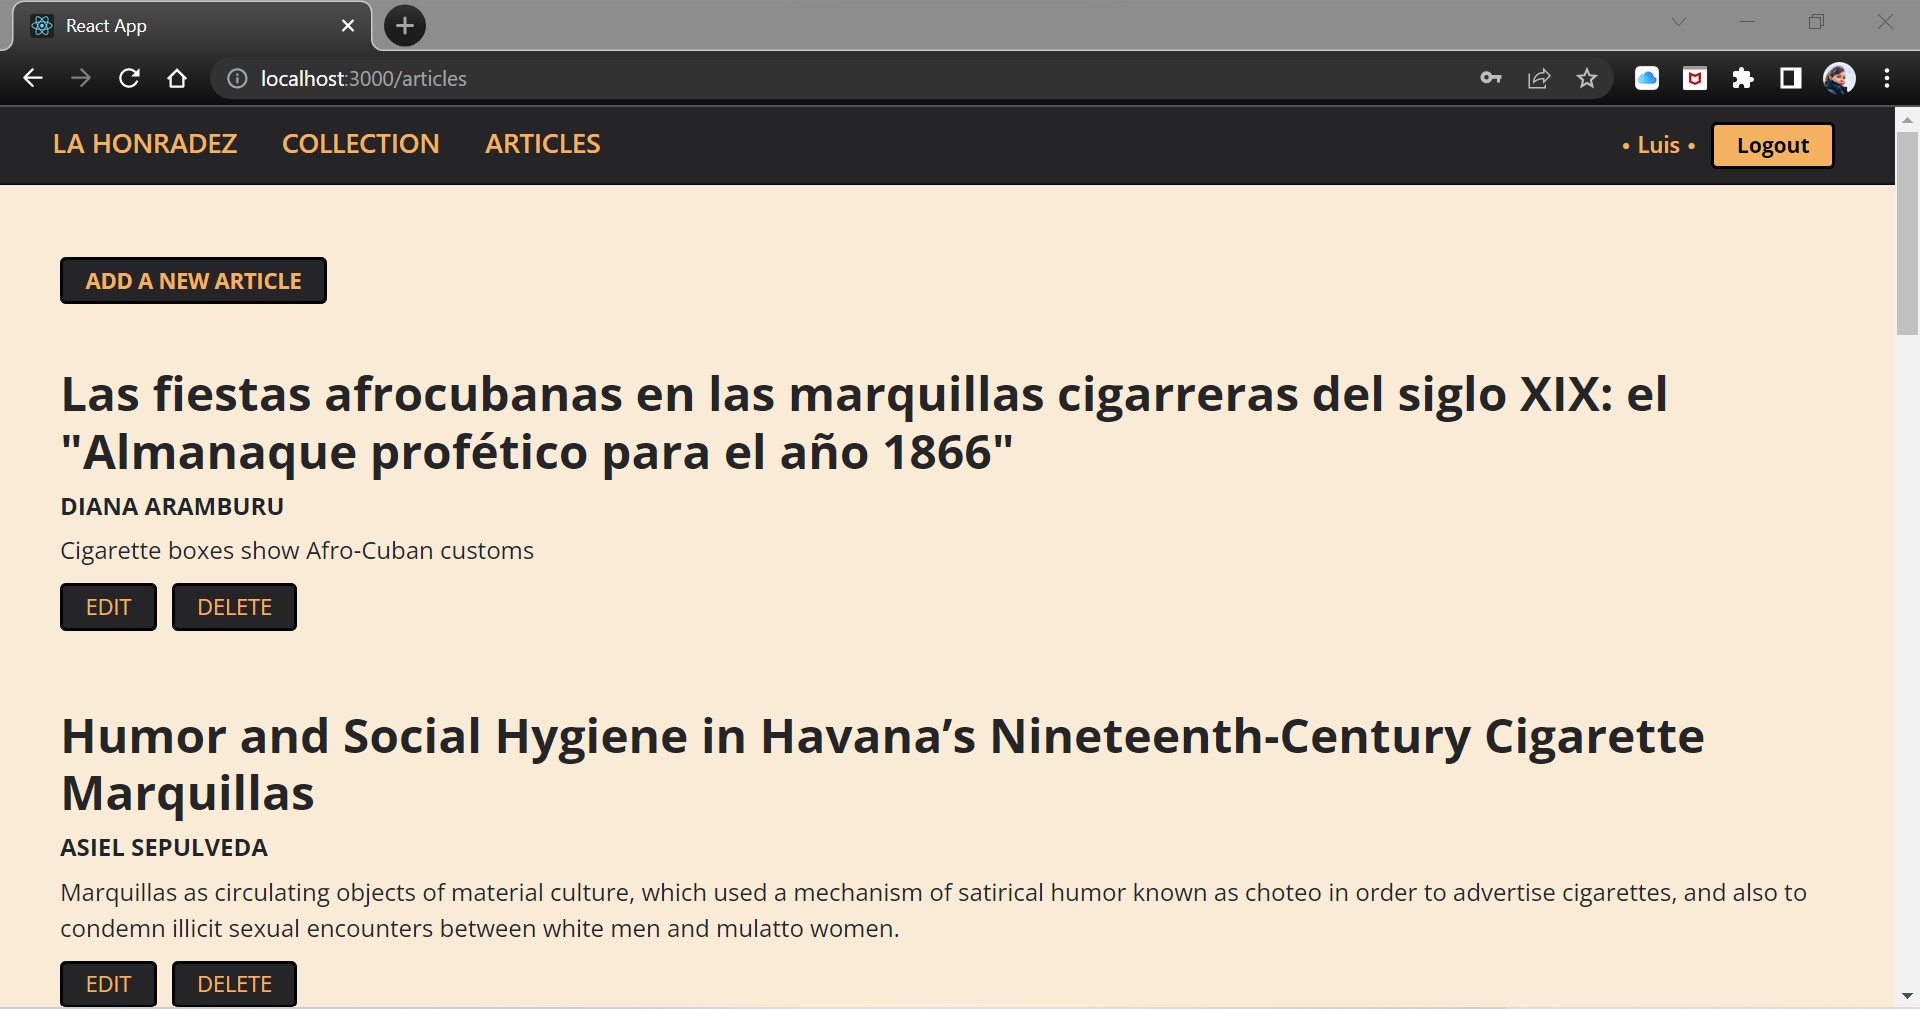This screenshot has width=1920, height=1009.
Task: Click LA HONRADEZ site title
Action: click(145, 144)
